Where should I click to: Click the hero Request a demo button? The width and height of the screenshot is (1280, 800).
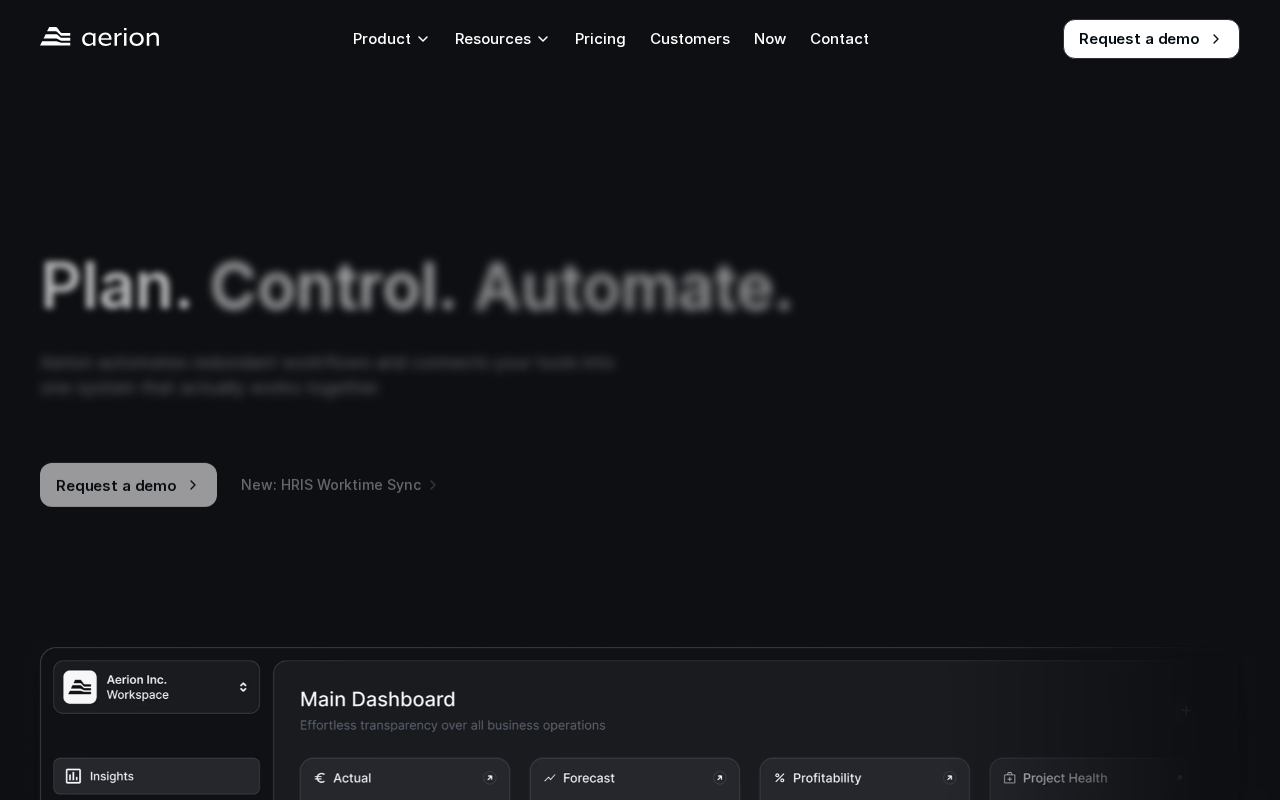[128, 485]
